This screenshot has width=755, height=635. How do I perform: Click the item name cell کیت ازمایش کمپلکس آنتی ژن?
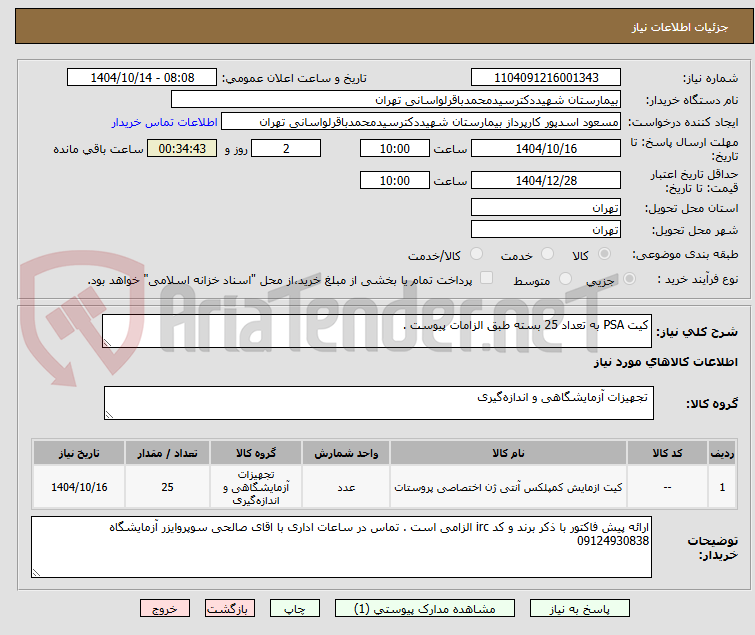click(508, 487)
